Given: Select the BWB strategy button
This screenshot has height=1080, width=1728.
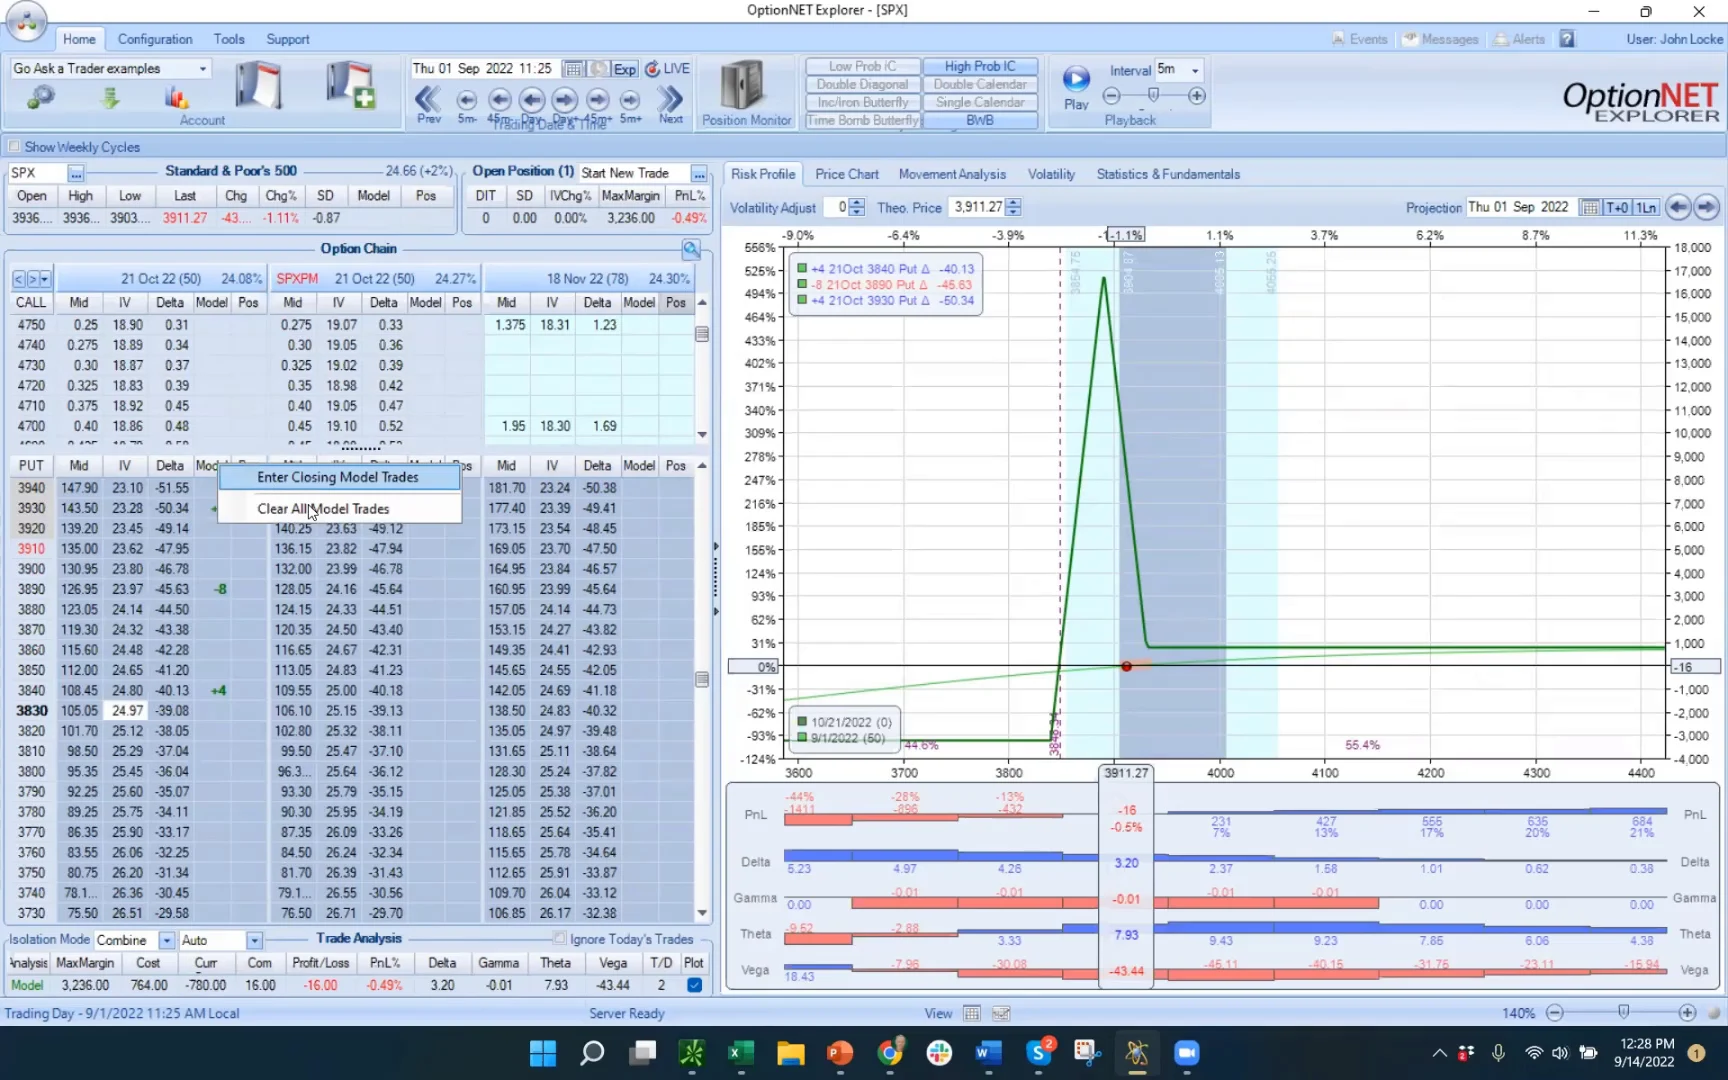Looking at the screenshot, I should [980, 120].
